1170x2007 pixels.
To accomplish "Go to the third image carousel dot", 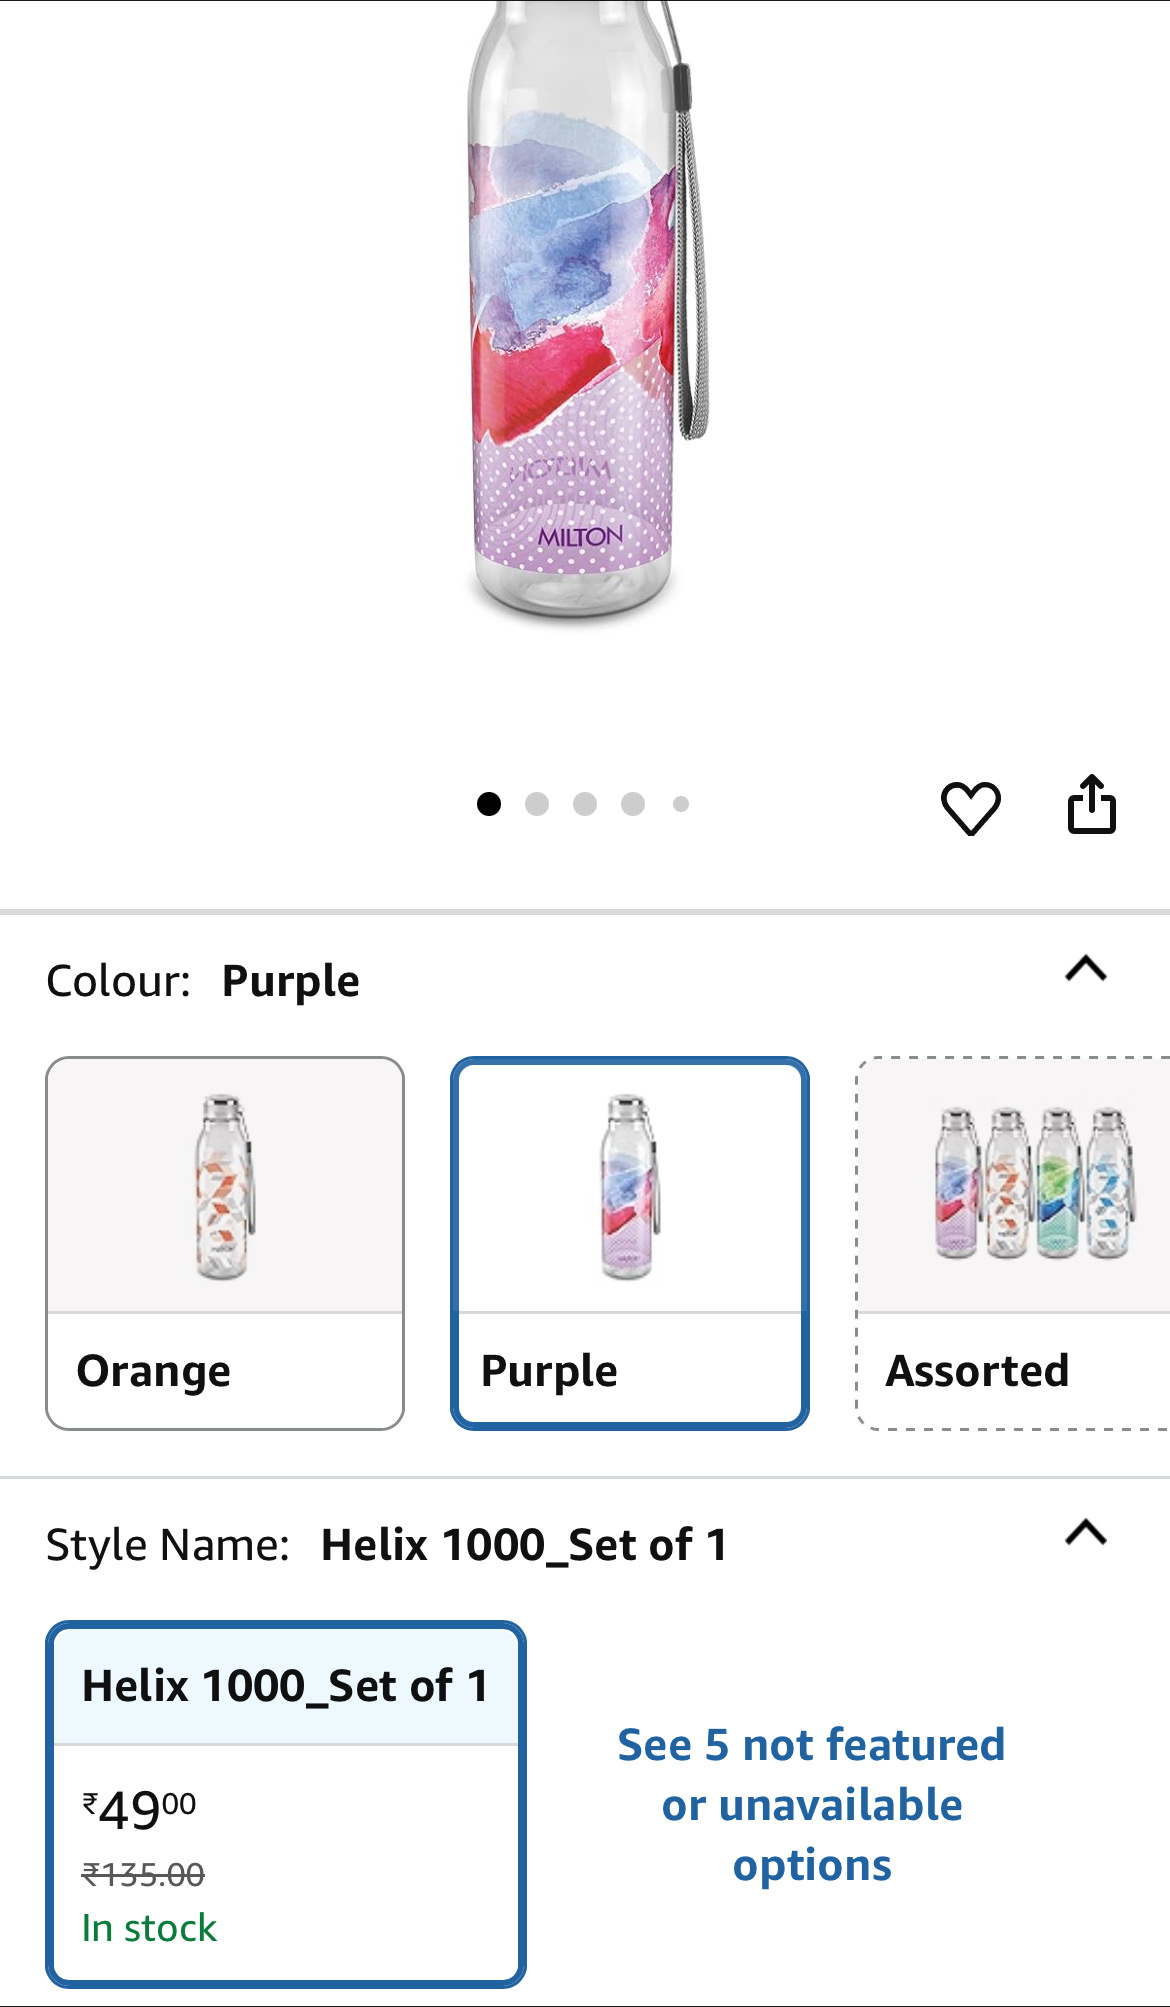I will 585,804.
